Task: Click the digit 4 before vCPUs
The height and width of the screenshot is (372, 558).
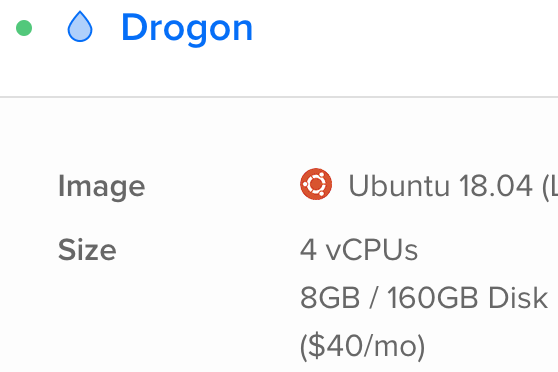Action: pos(308,250)
